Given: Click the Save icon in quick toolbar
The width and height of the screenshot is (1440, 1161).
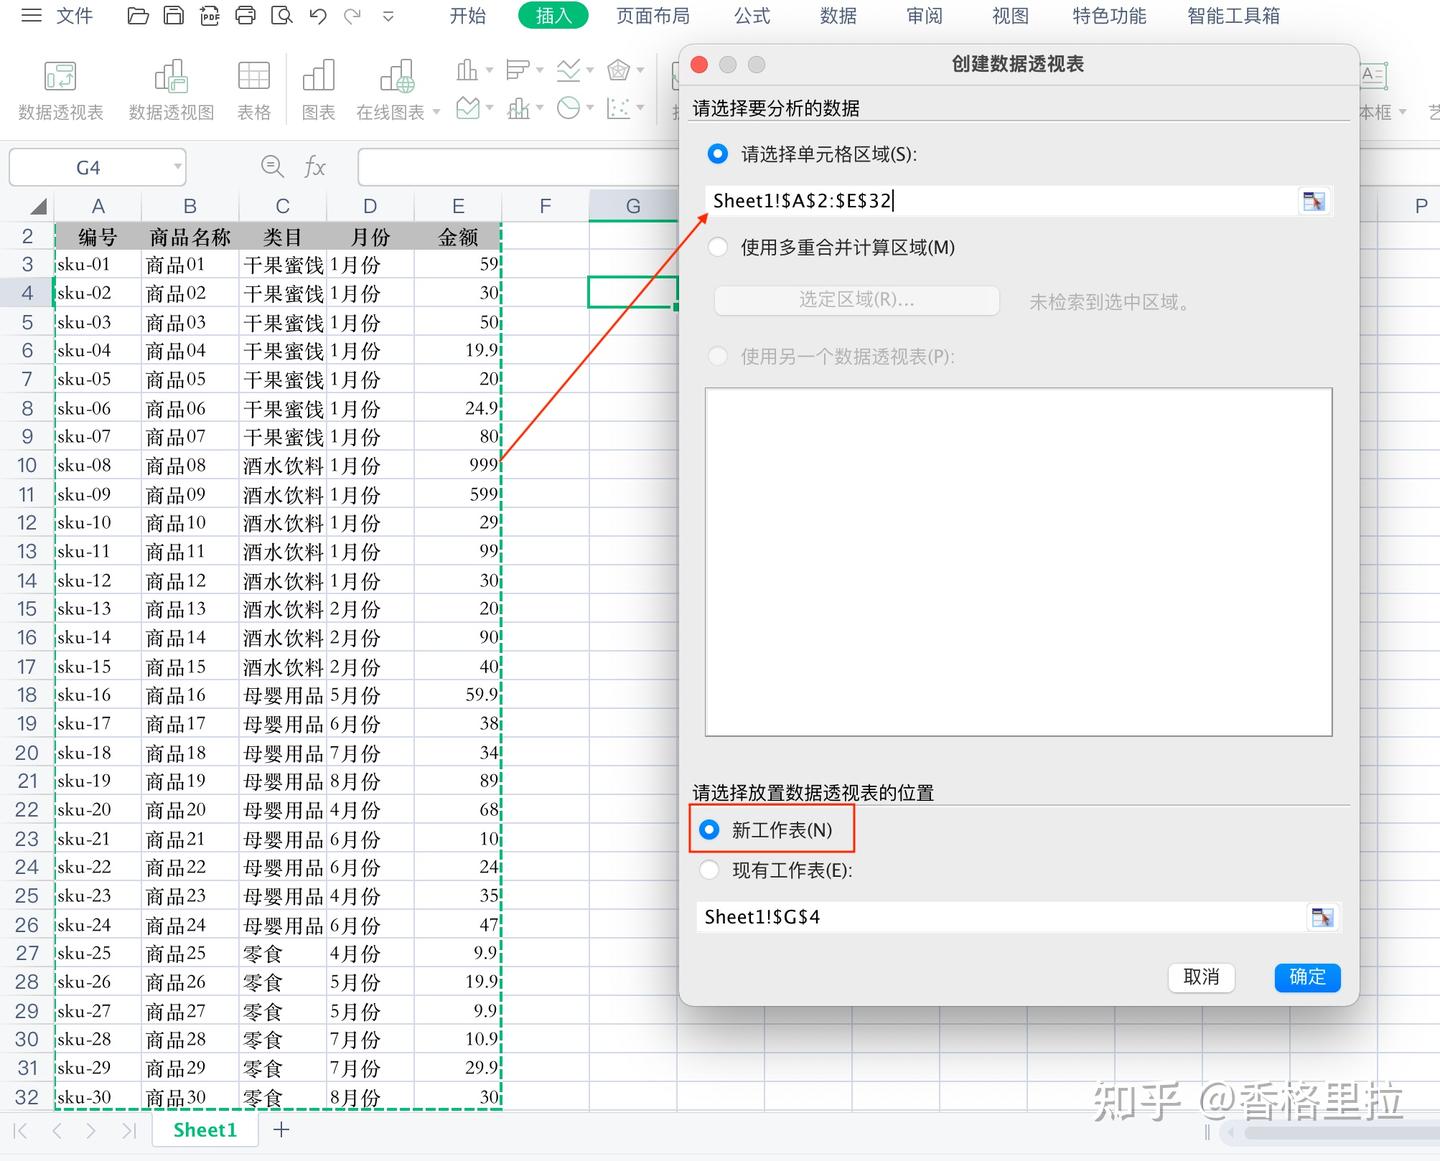Looking at the screenshot, I should (174, 16).
